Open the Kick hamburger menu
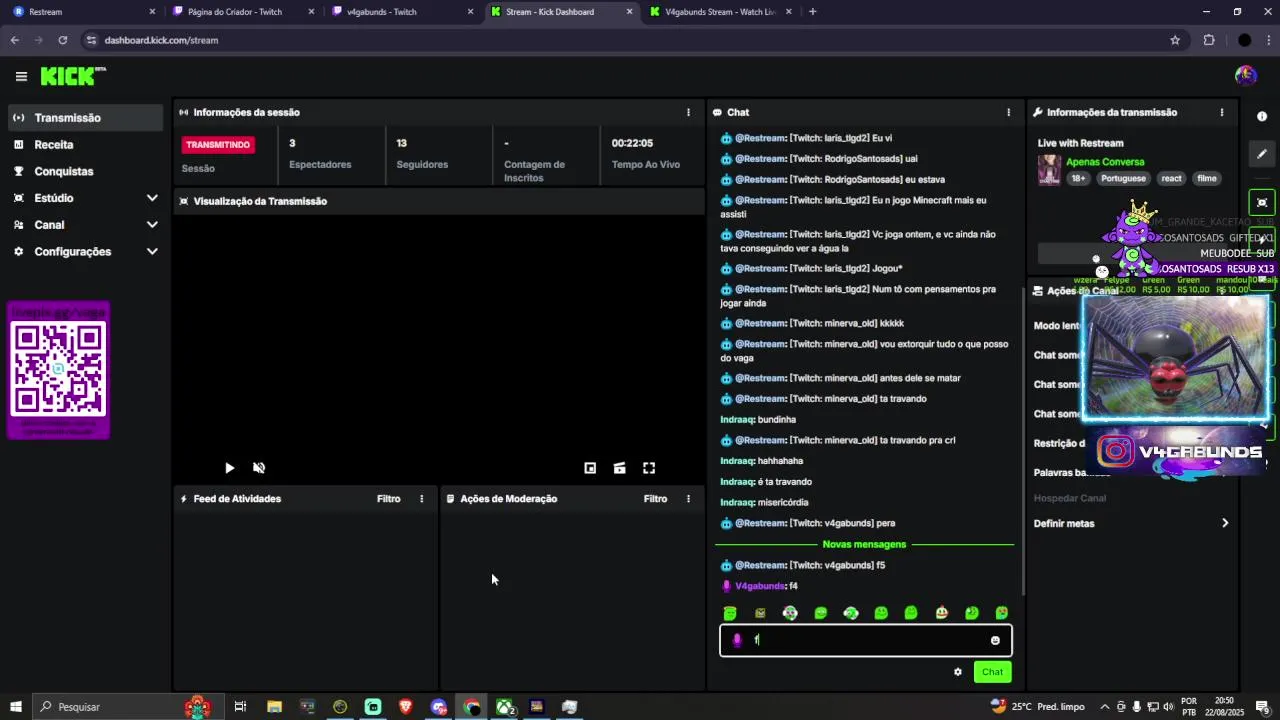The height and width of the screenshot is (720, 1280). (21, 76)
